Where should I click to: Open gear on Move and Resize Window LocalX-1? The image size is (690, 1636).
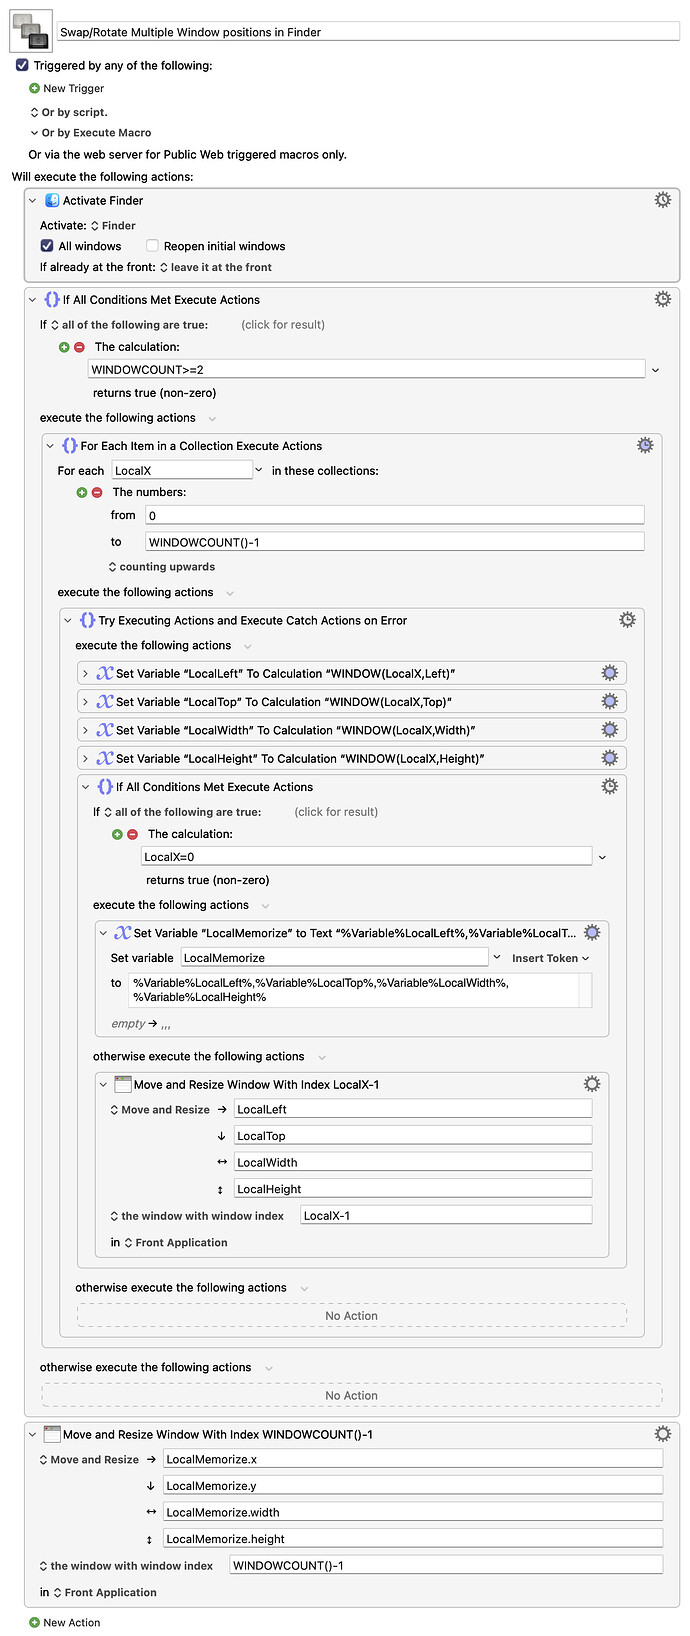click(591, 1083)
